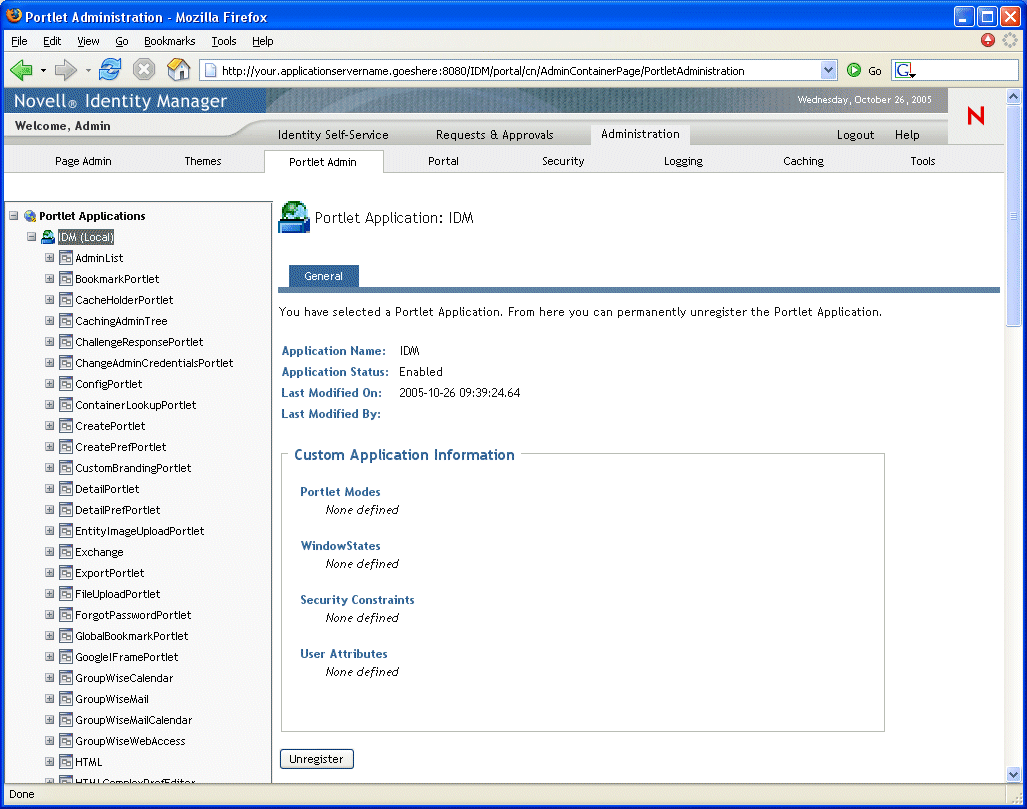Open the Help link in header
Viewport: 1027px width, 809px height.
(x=907, y=135)
